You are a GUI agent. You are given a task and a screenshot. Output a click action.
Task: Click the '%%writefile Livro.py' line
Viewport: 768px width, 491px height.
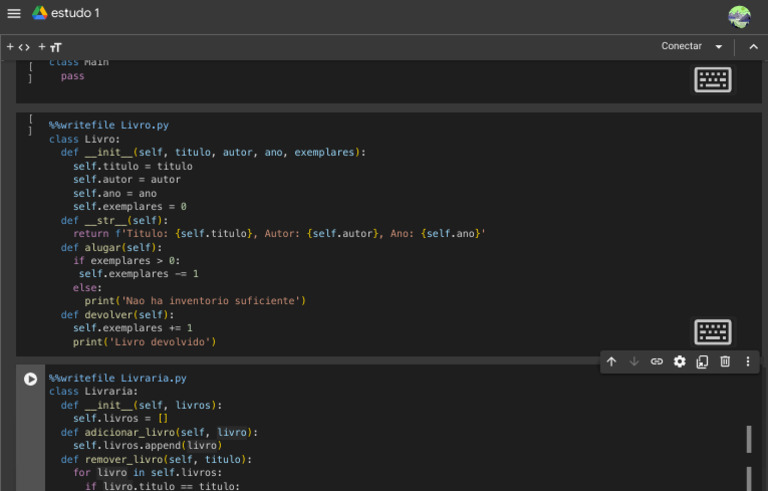[x=109, y=125]
